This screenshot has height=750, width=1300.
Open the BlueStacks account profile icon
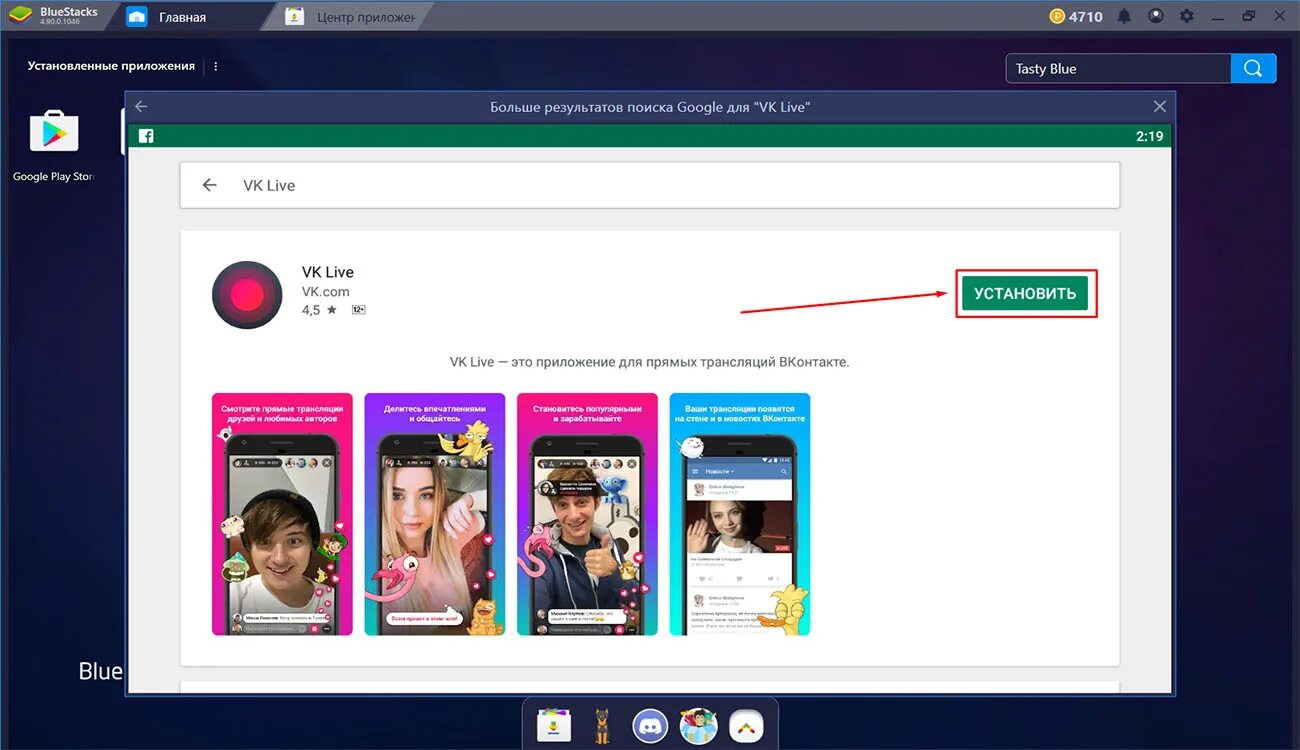coord(1156,16)
